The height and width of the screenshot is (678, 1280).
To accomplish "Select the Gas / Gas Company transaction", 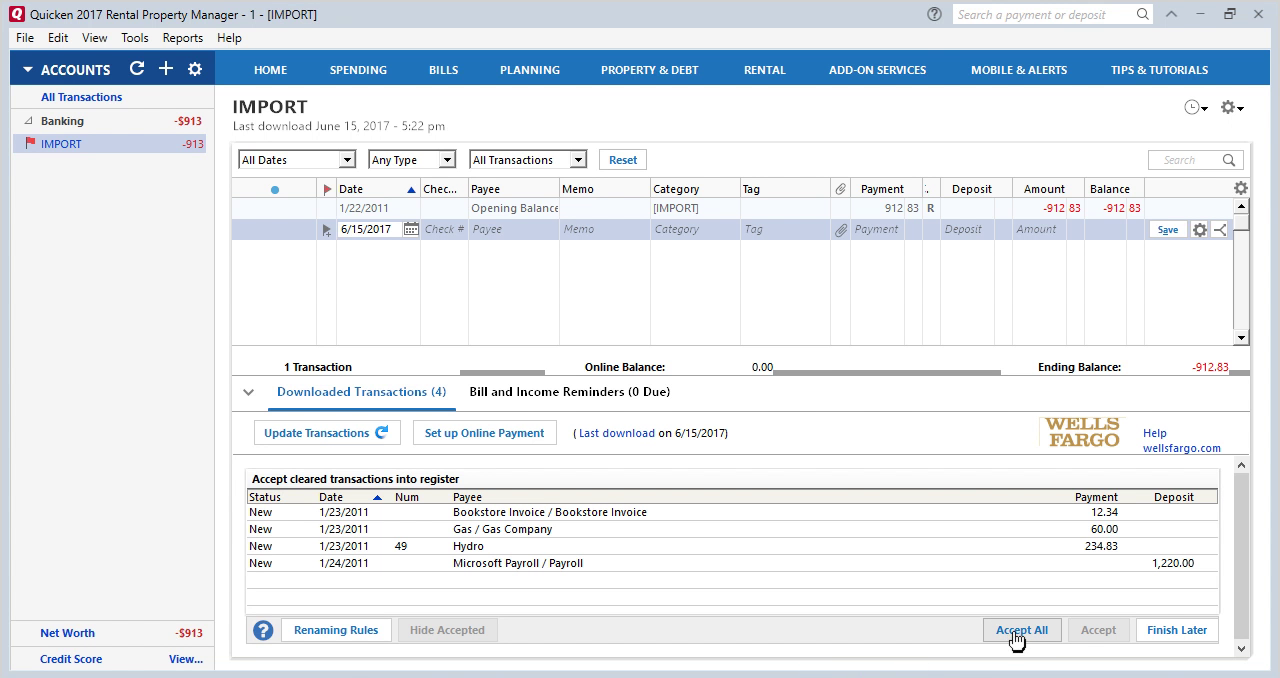I will click(732, 529).
